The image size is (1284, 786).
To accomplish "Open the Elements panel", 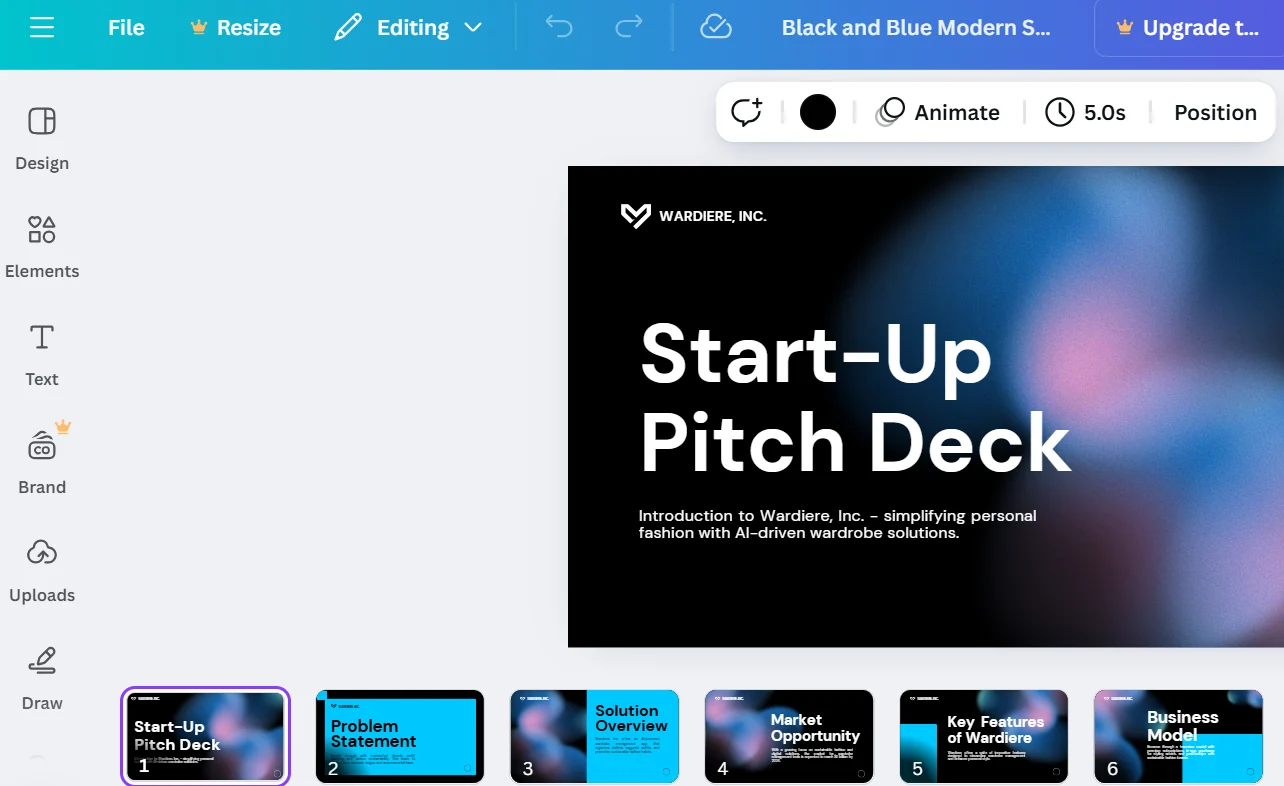I will coord(42,245).
